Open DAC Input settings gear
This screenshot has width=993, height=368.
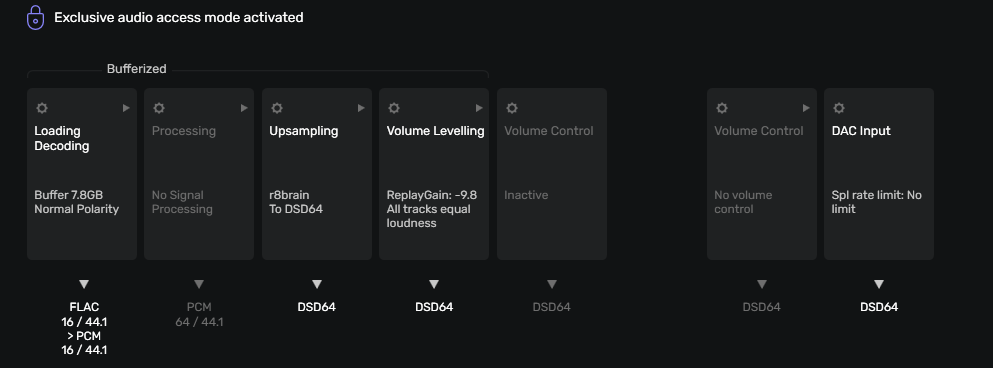(x=839, y=108)
